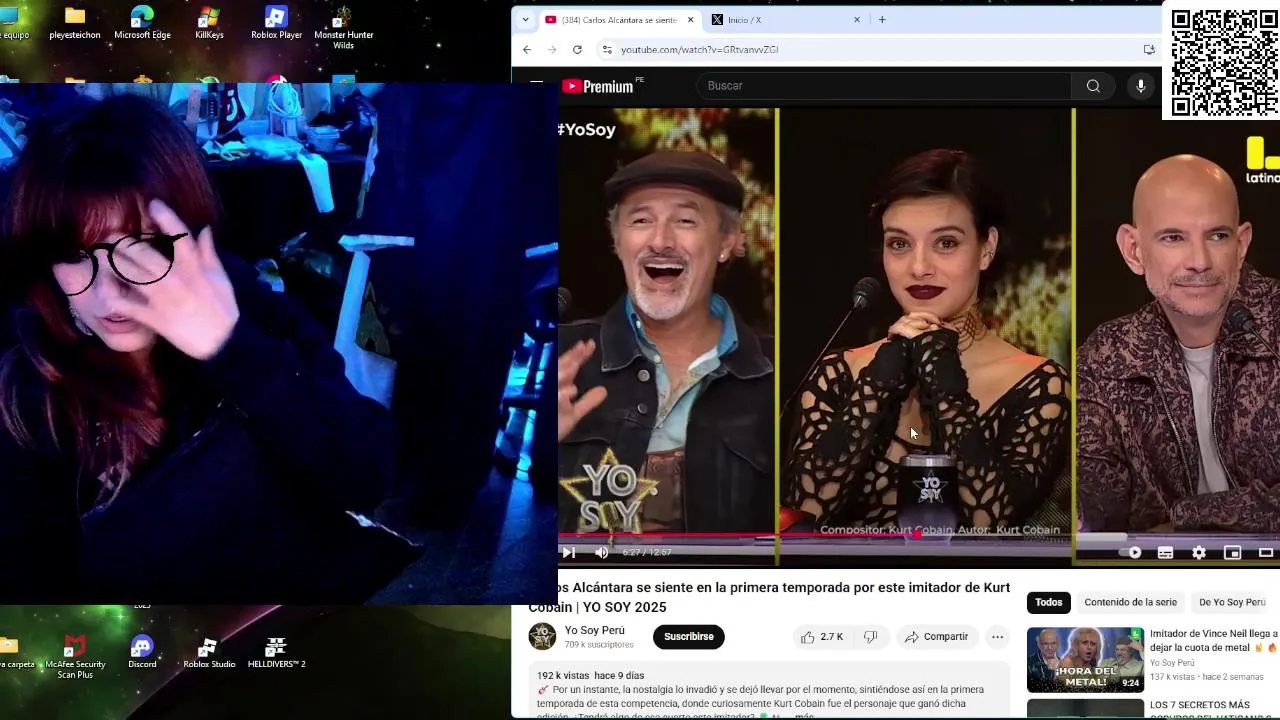The image size is (1280, 720).
Task: Open 'Imitador de Vince Neil' video title
Action: point(1214,641)
